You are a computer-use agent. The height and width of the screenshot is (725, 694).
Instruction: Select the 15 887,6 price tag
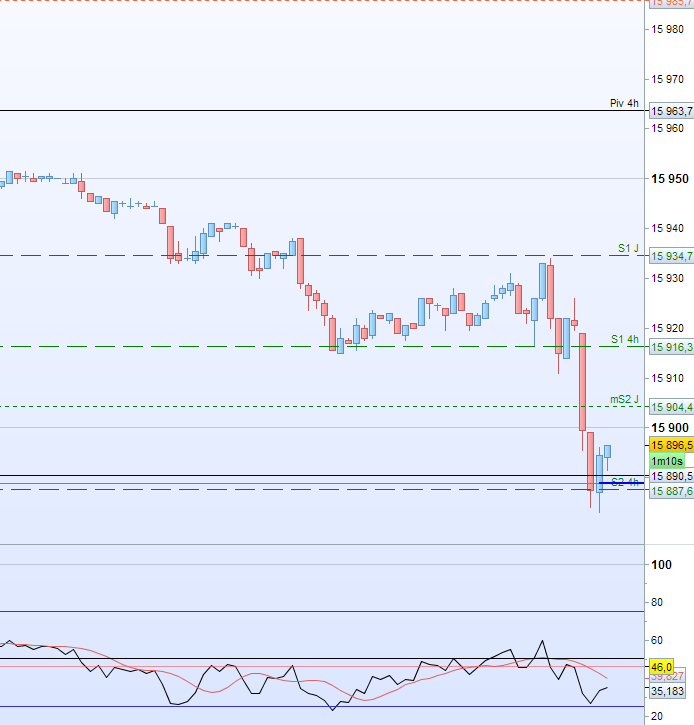coord(671,491)
